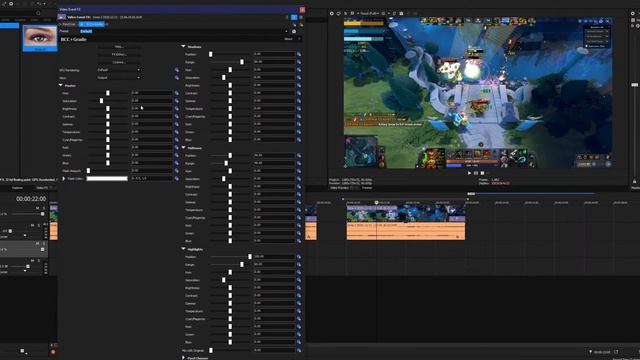The image size is (640, 360).
Task: Click the Master Saturation slider handle
Action: coord(101,101)
